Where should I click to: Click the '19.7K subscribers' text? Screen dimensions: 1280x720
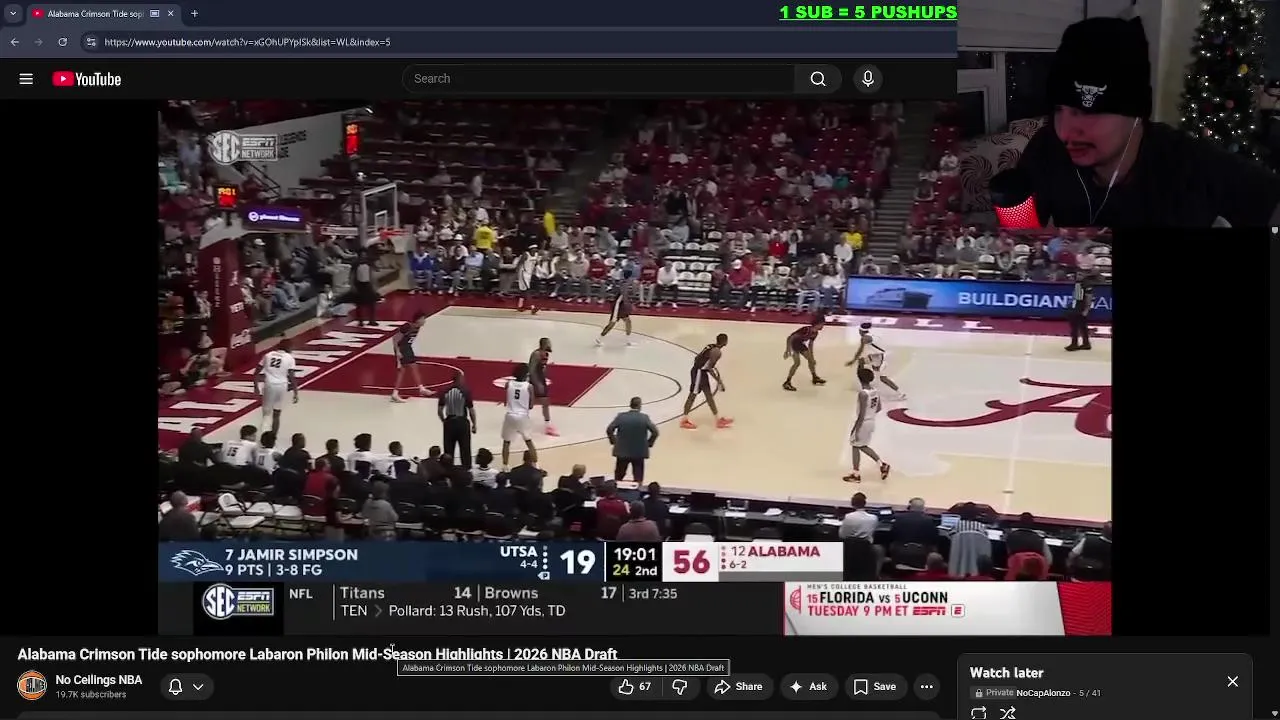click(91, 695)
